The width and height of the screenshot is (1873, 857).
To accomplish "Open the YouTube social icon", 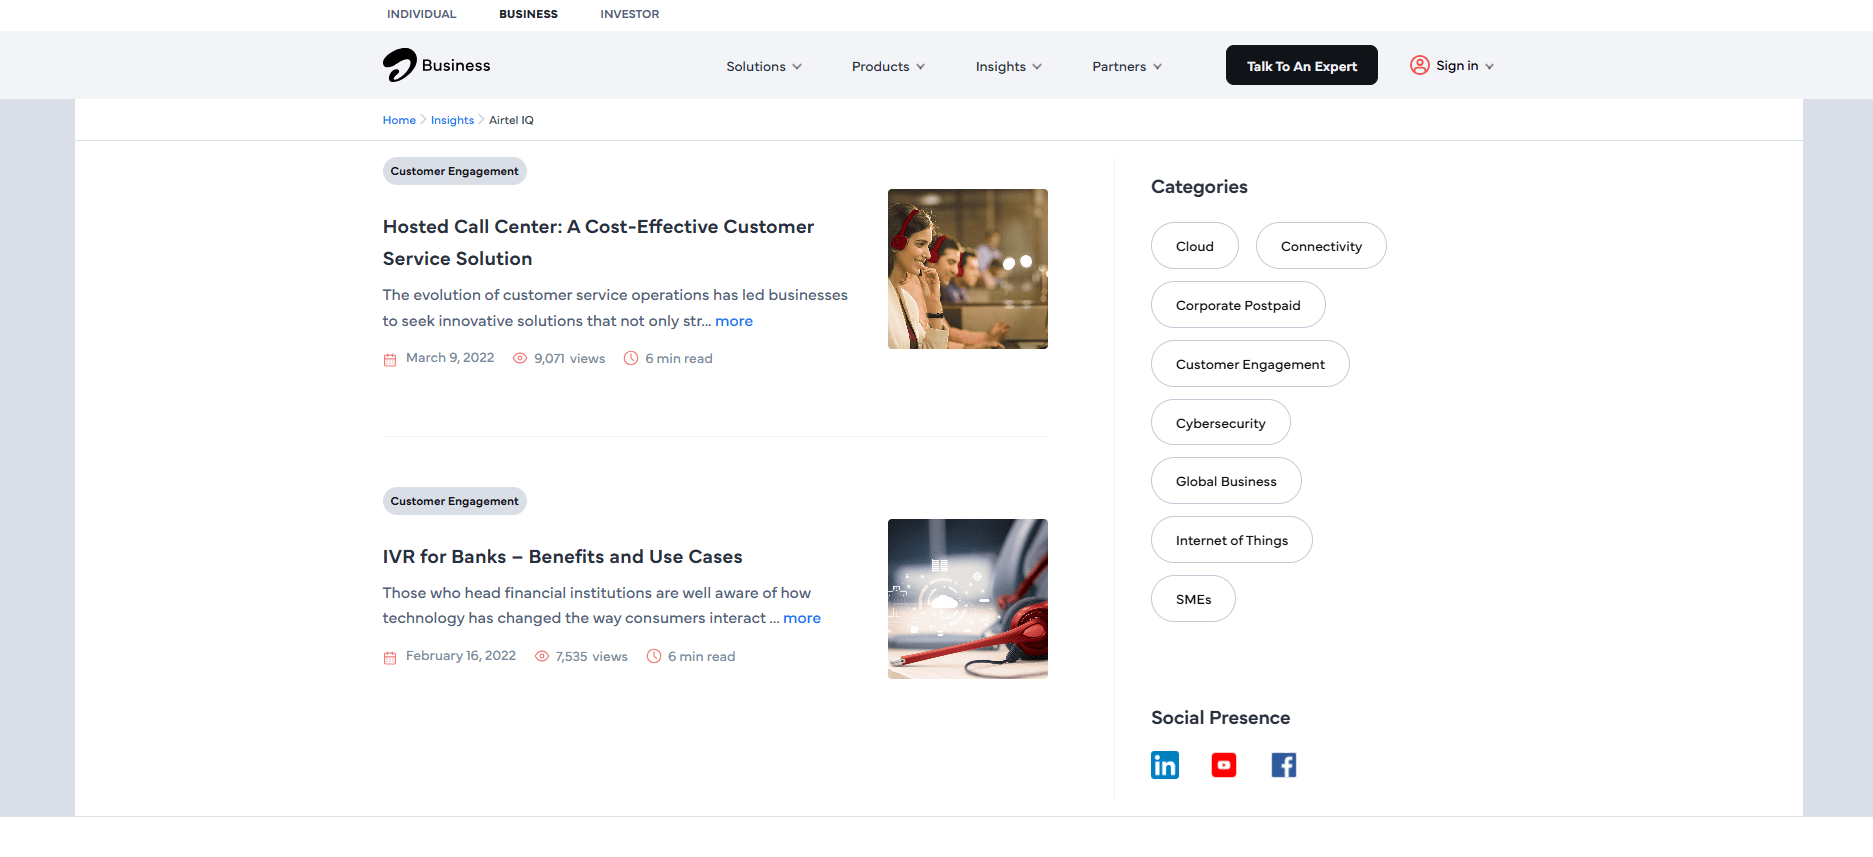I will tap(1224, 765).
